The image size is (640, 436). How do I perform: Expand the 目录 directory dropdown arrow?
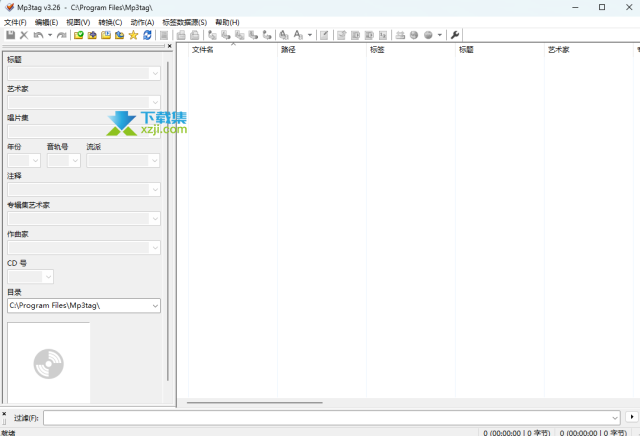[x=155, y=306]
